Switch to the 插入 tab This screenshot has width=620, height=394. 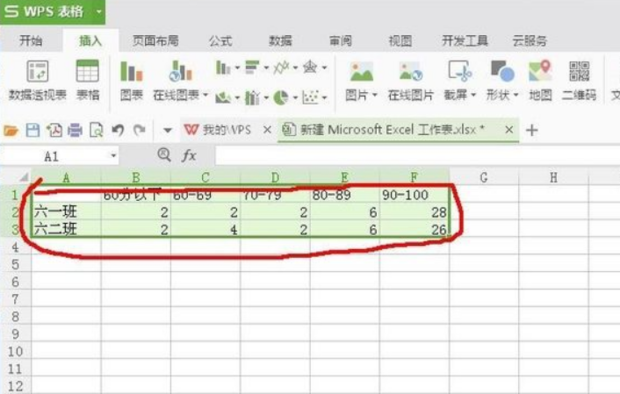(91, 40)
